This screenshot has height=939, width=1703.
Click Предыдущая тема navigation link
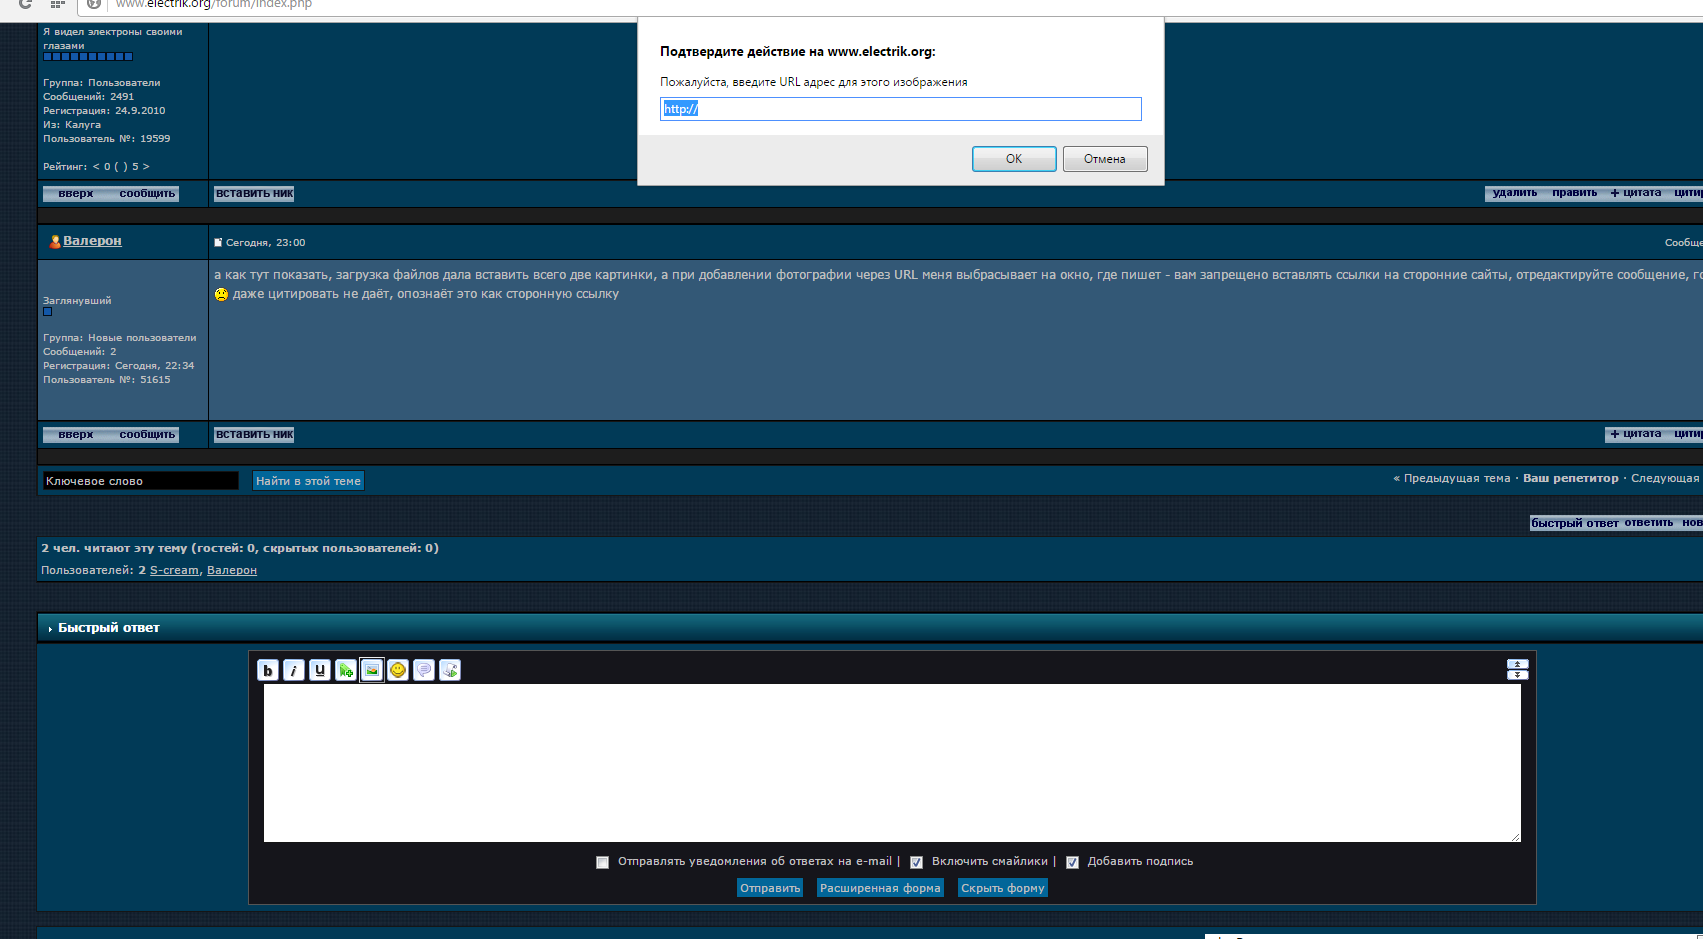click(x=1457, y=478)
